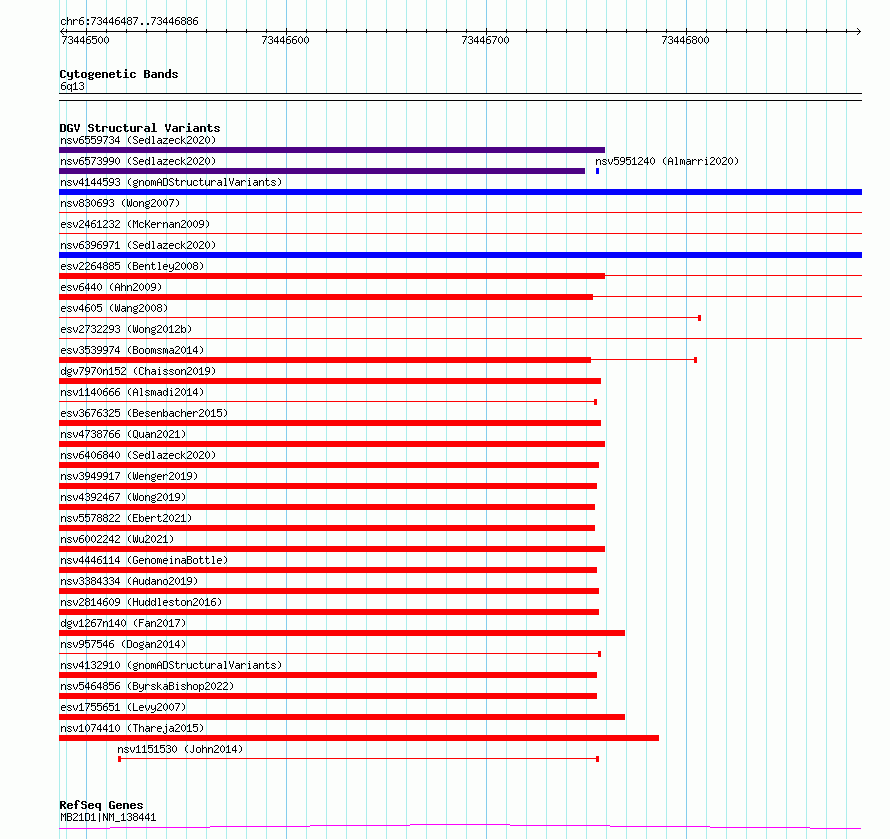Click ruler position 73446700

coord(485,40)
